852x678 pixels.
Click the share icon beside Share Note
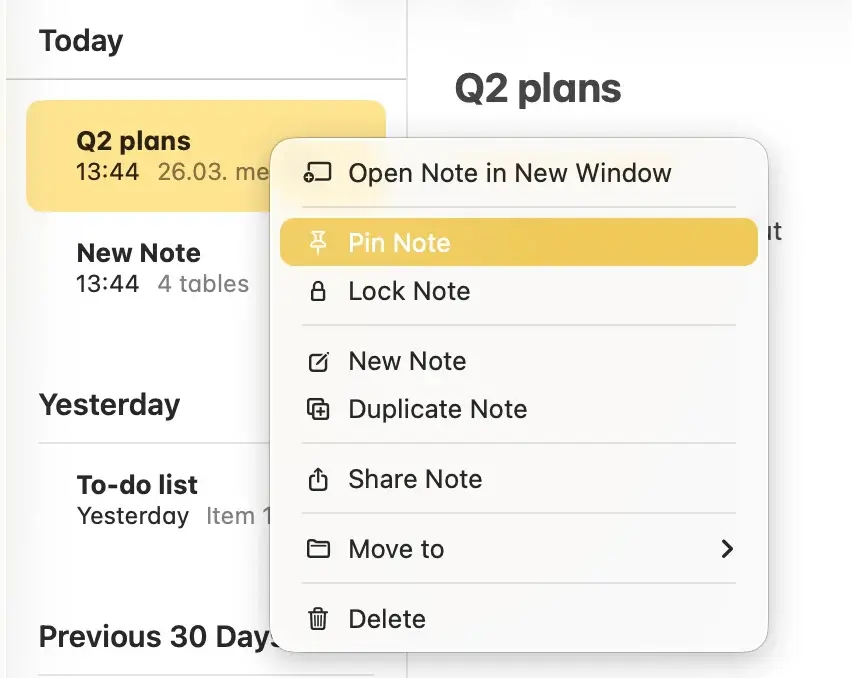pos(317,479)
